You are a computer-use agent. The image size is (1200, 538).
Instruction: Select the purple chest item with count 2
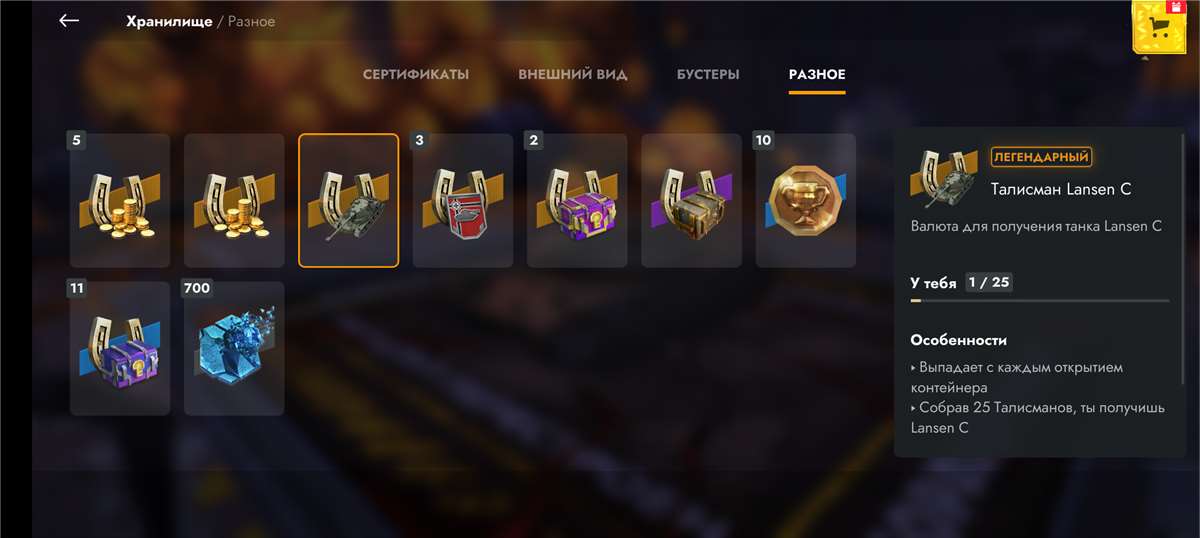pyautogui.click(x=577, y=201)
